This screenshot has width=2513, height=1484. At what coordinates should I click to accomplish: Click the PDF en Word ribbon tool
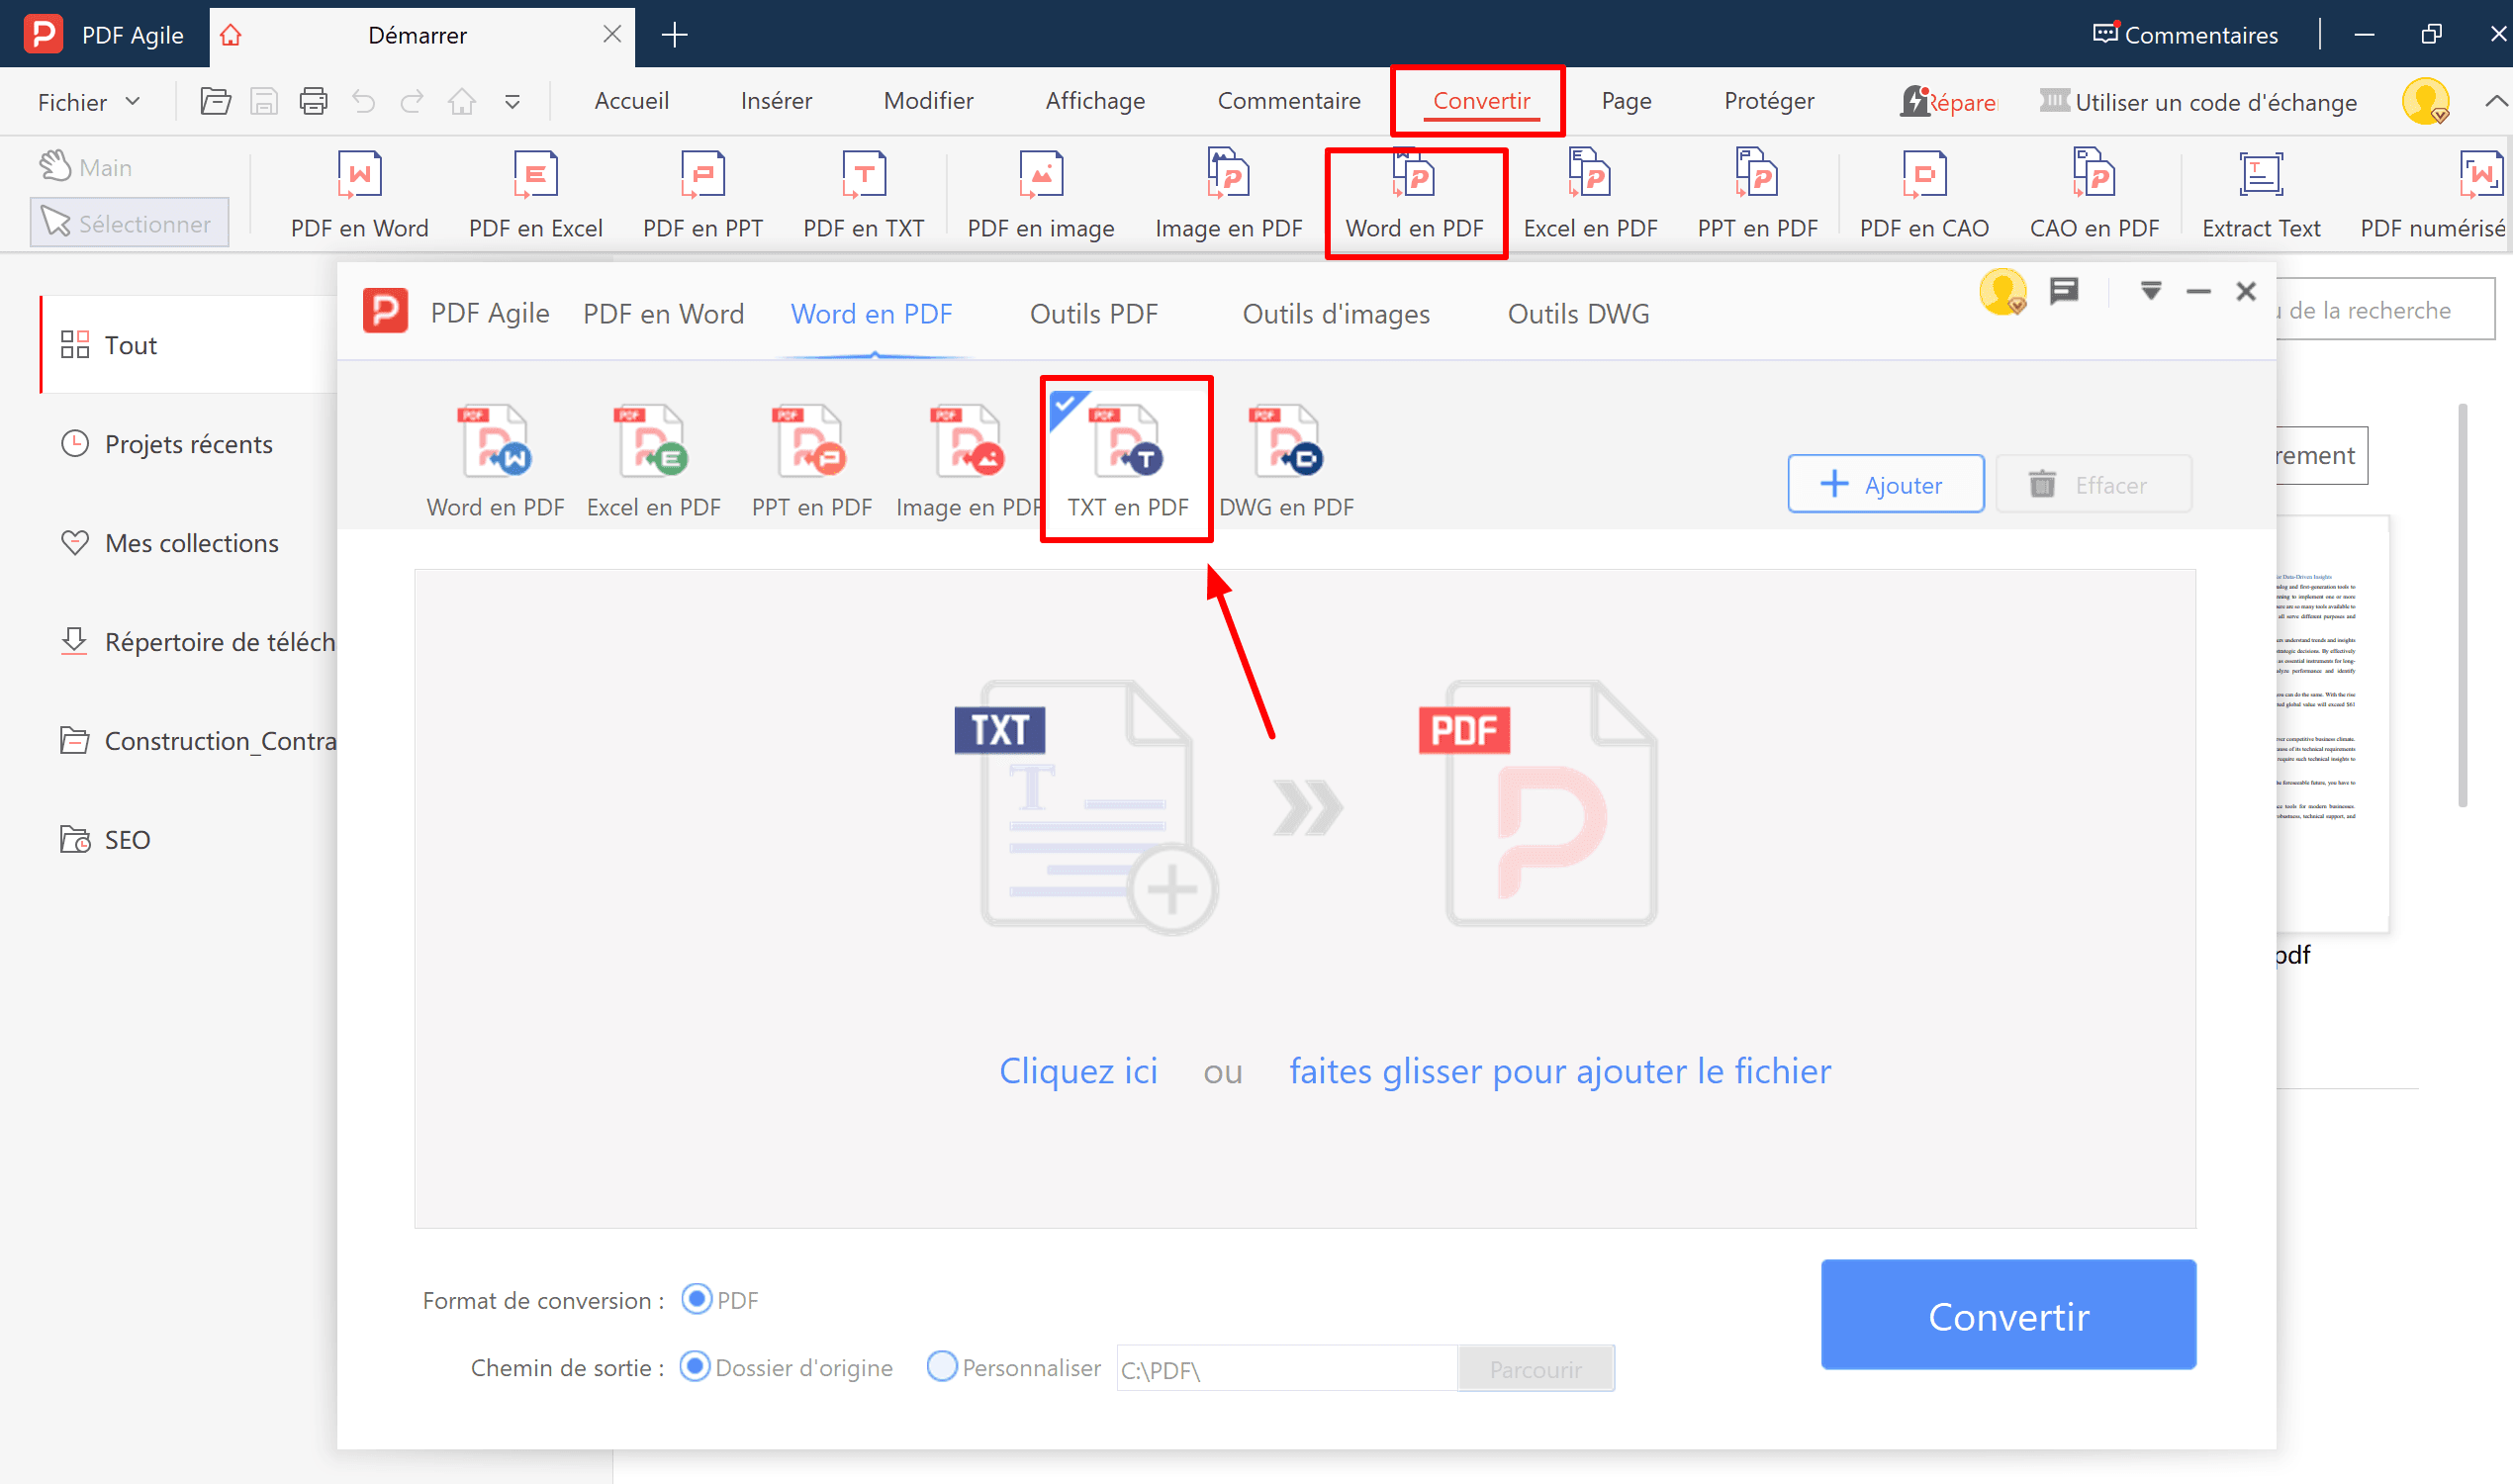click(359, 196)
